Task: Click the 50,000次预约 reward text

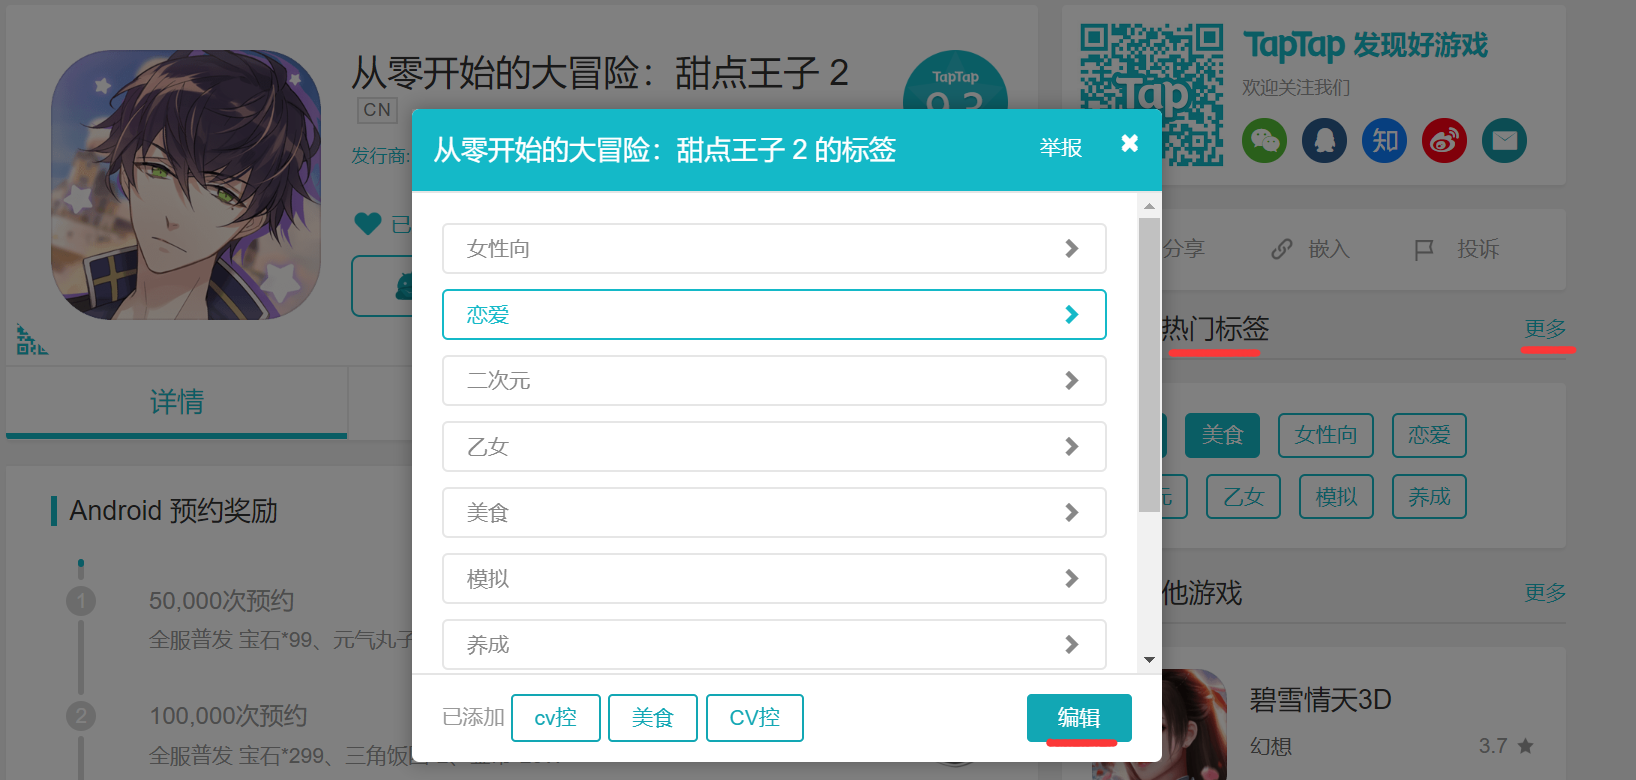Action: (221, 601)
